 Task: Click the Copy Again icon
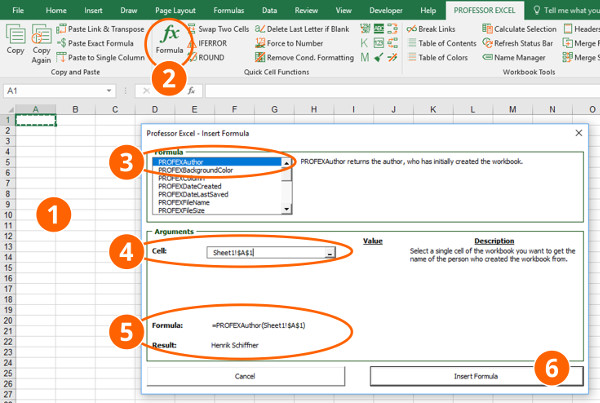41,44
